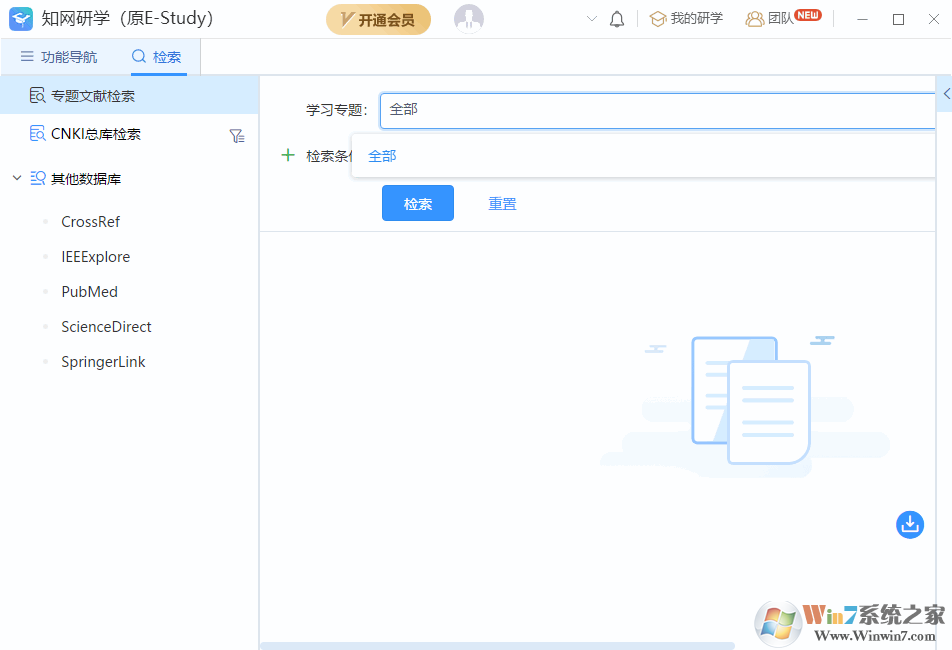The width and height of the screenshot is (952, 650).
Task: Click the blue download floating icon
Action: [x=909, y=524]
